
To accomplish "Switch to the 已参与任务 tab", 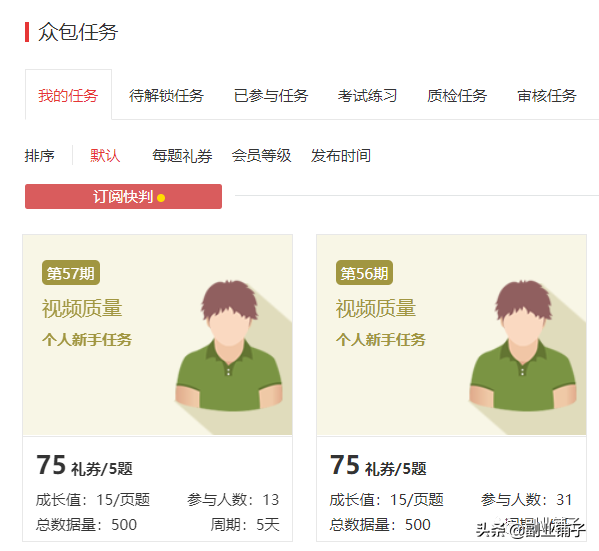I will pos(271,96).
